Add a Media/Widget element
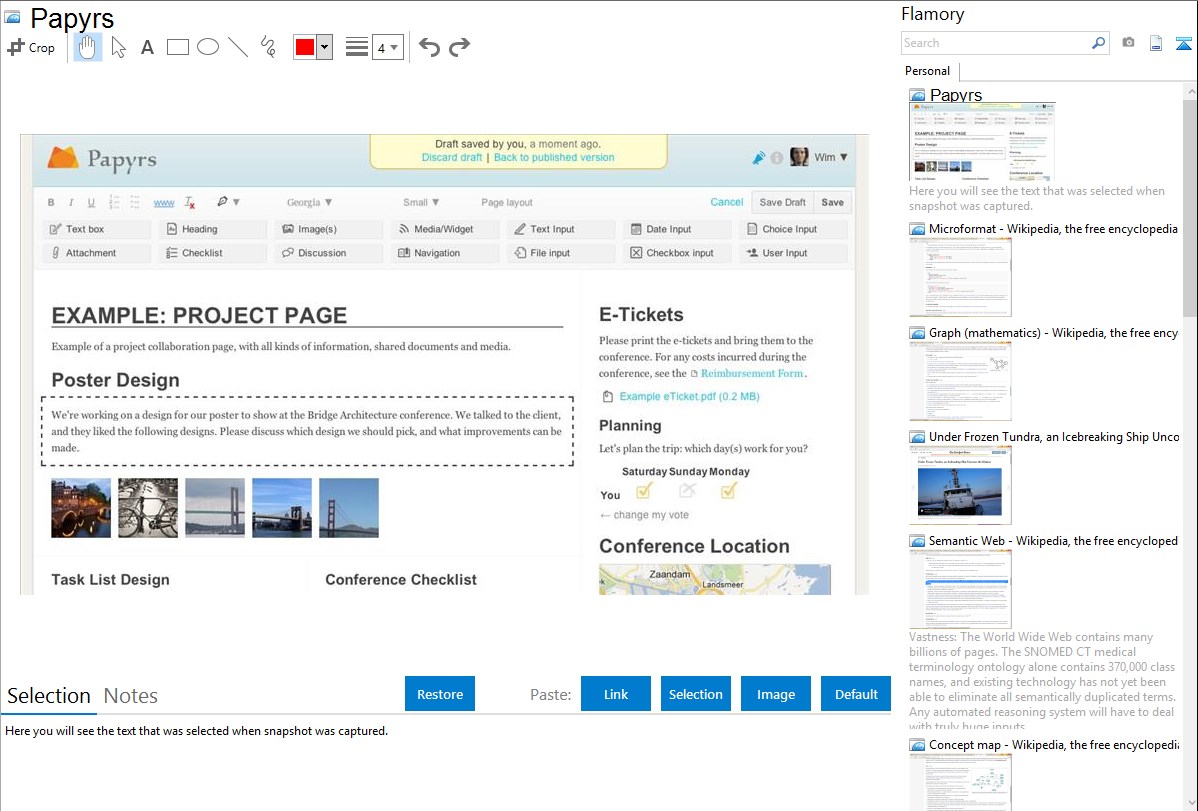Screen dimensions: 1198x811 445,229
